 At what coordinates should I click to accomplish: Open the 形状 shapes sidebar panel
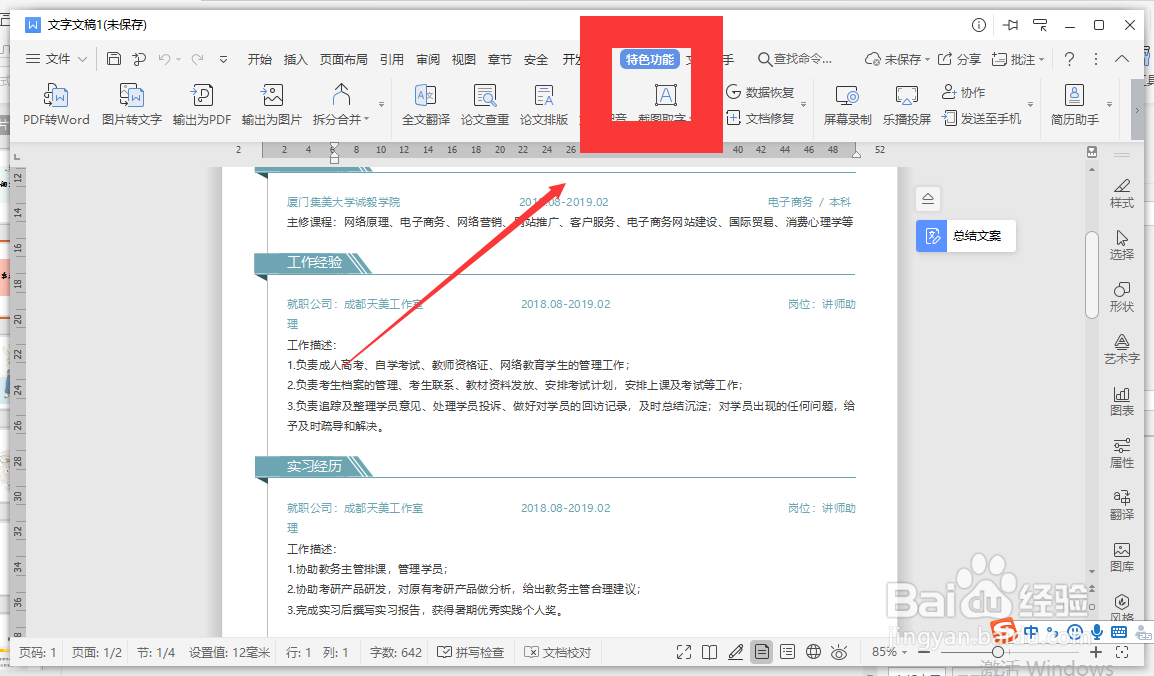(x=1122, y=297)
